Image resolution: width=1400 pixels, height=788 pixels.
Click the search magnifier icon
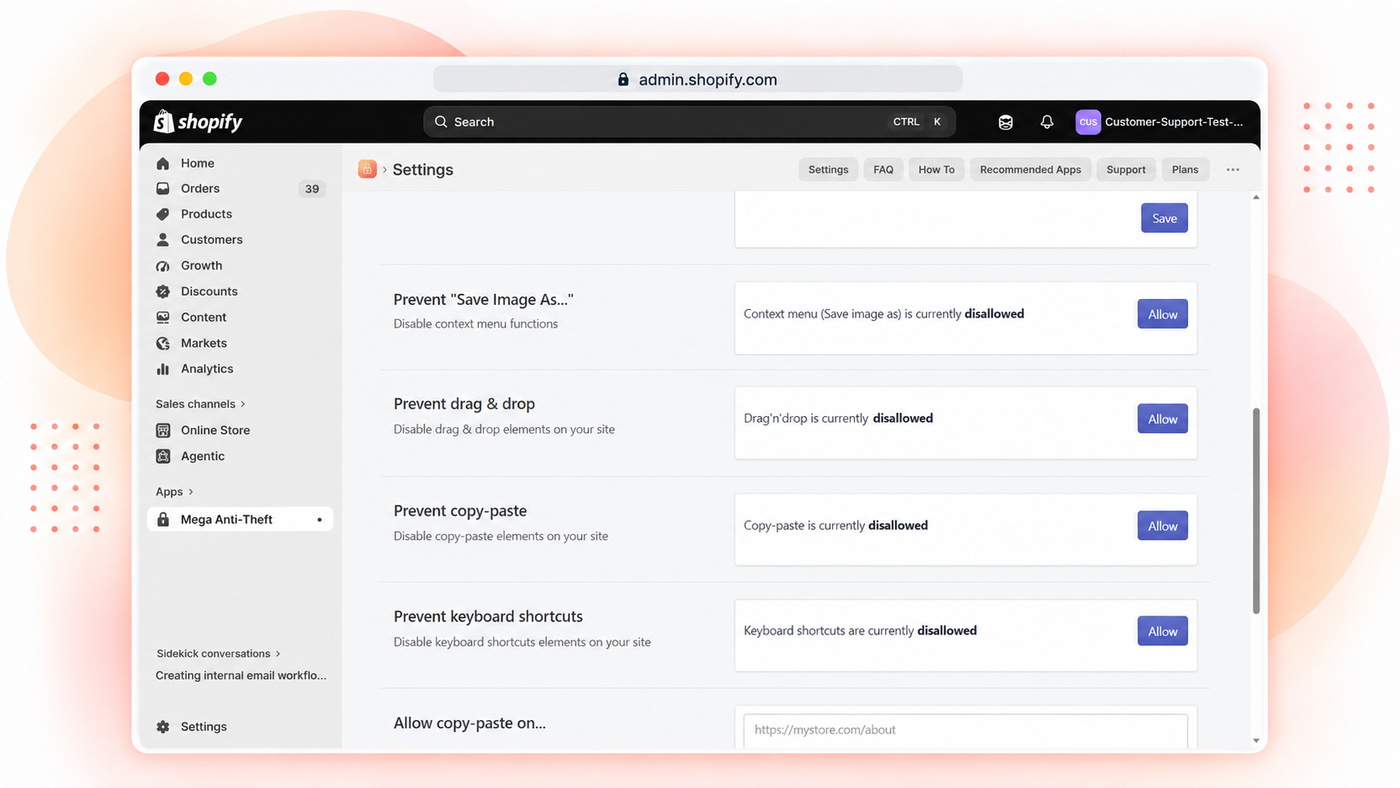(441, 122)
